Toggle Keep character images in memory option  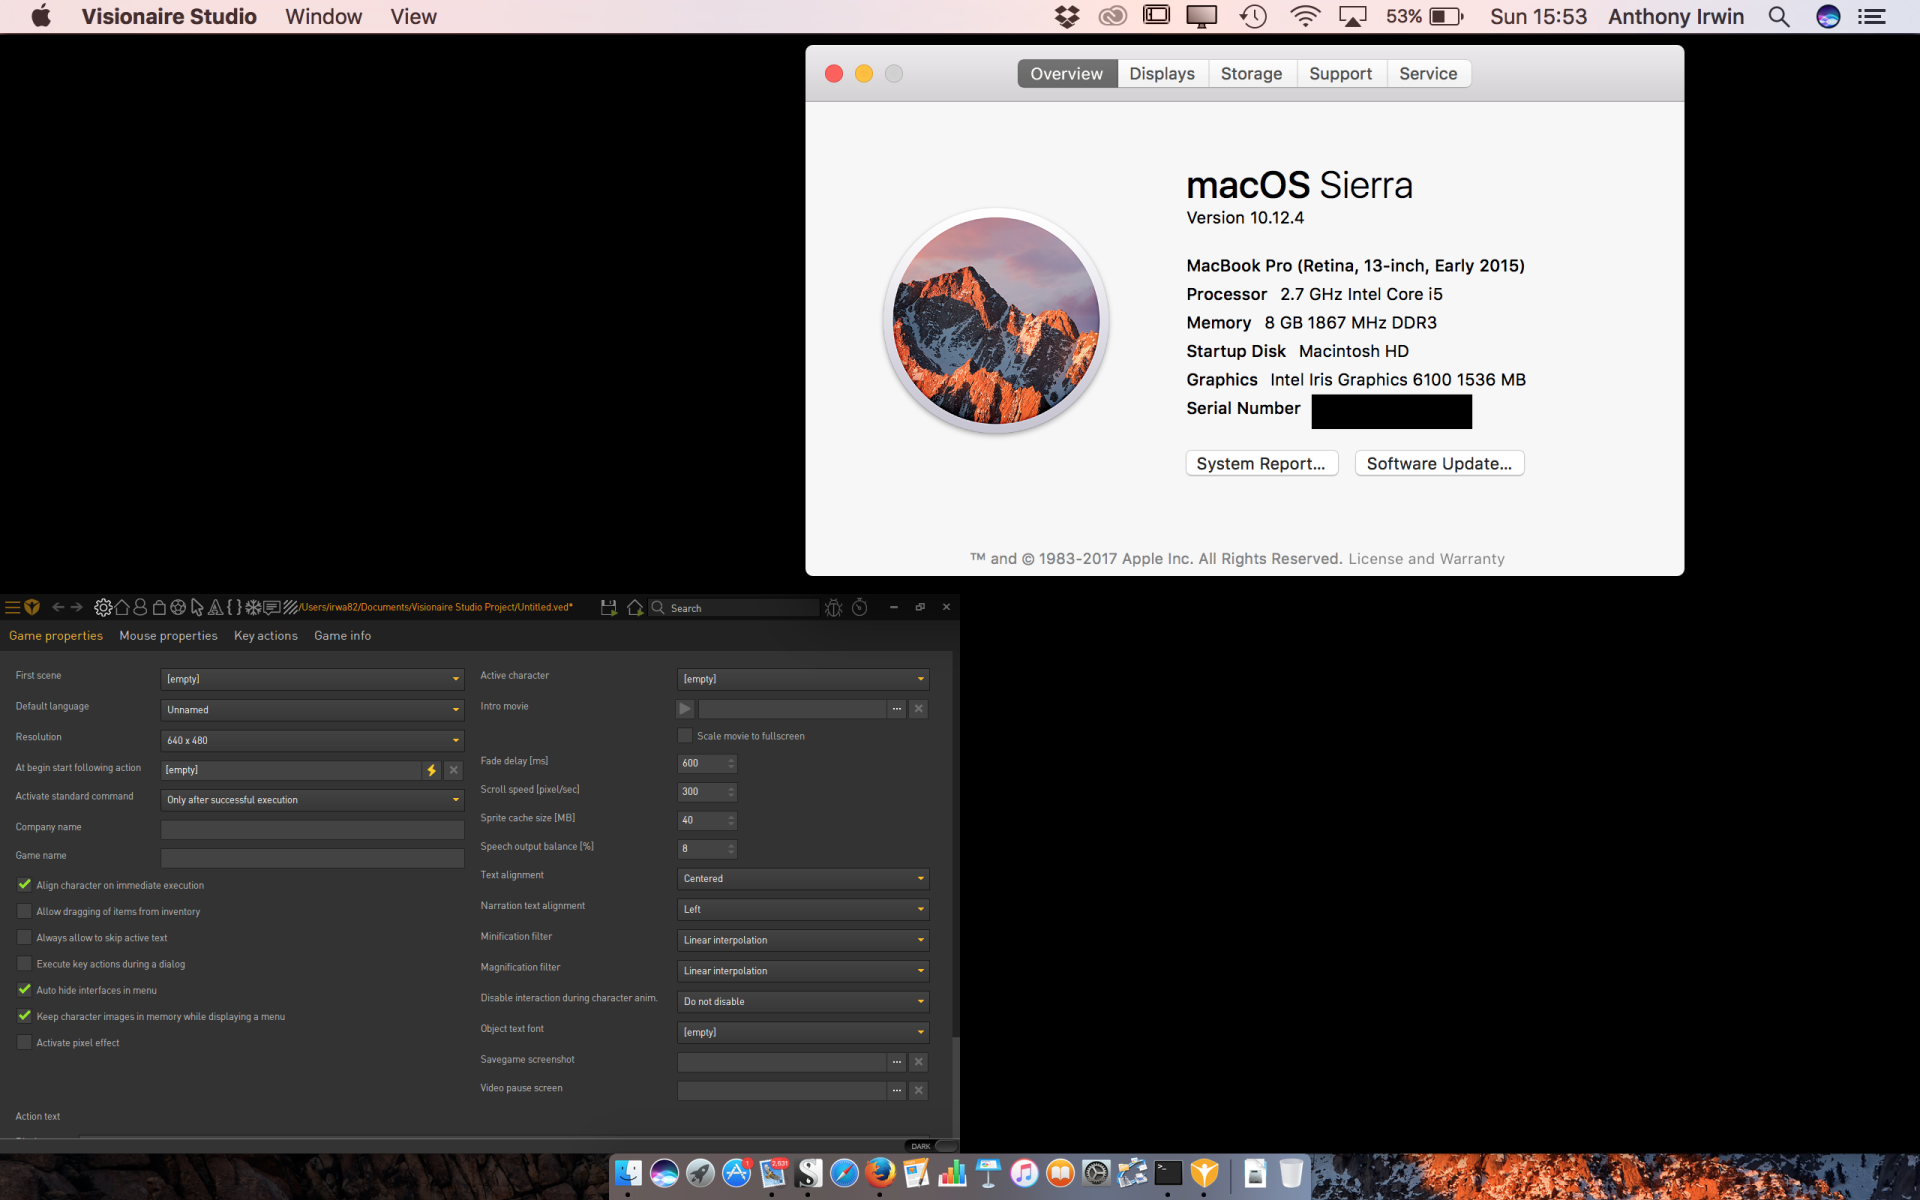[x=24, y=1016]
